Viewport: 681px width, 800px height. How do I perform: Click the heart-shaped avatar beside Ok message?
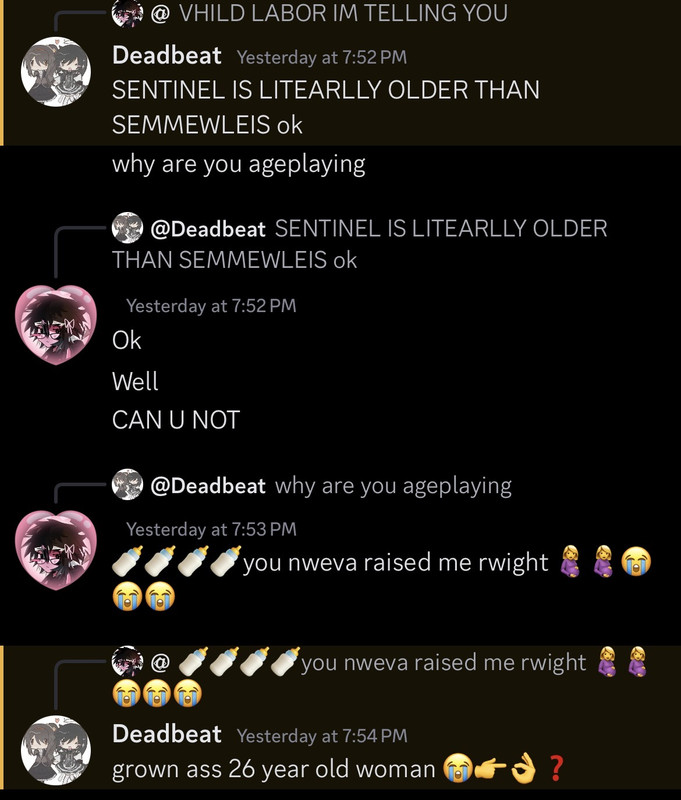56,325
